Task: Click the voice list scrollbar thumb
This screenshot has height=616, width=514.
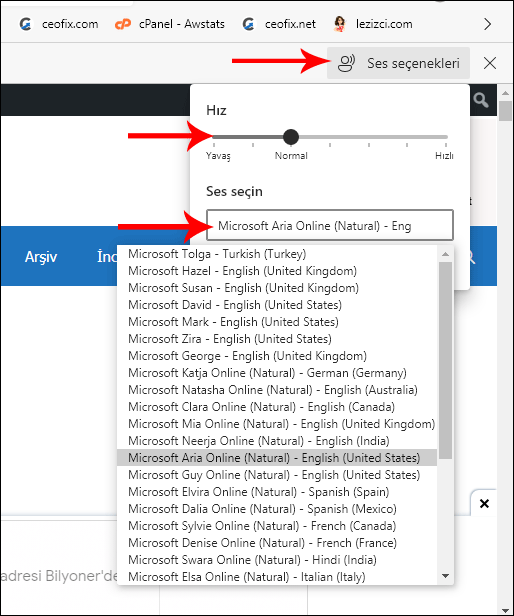Action: [x=445, y=360]
